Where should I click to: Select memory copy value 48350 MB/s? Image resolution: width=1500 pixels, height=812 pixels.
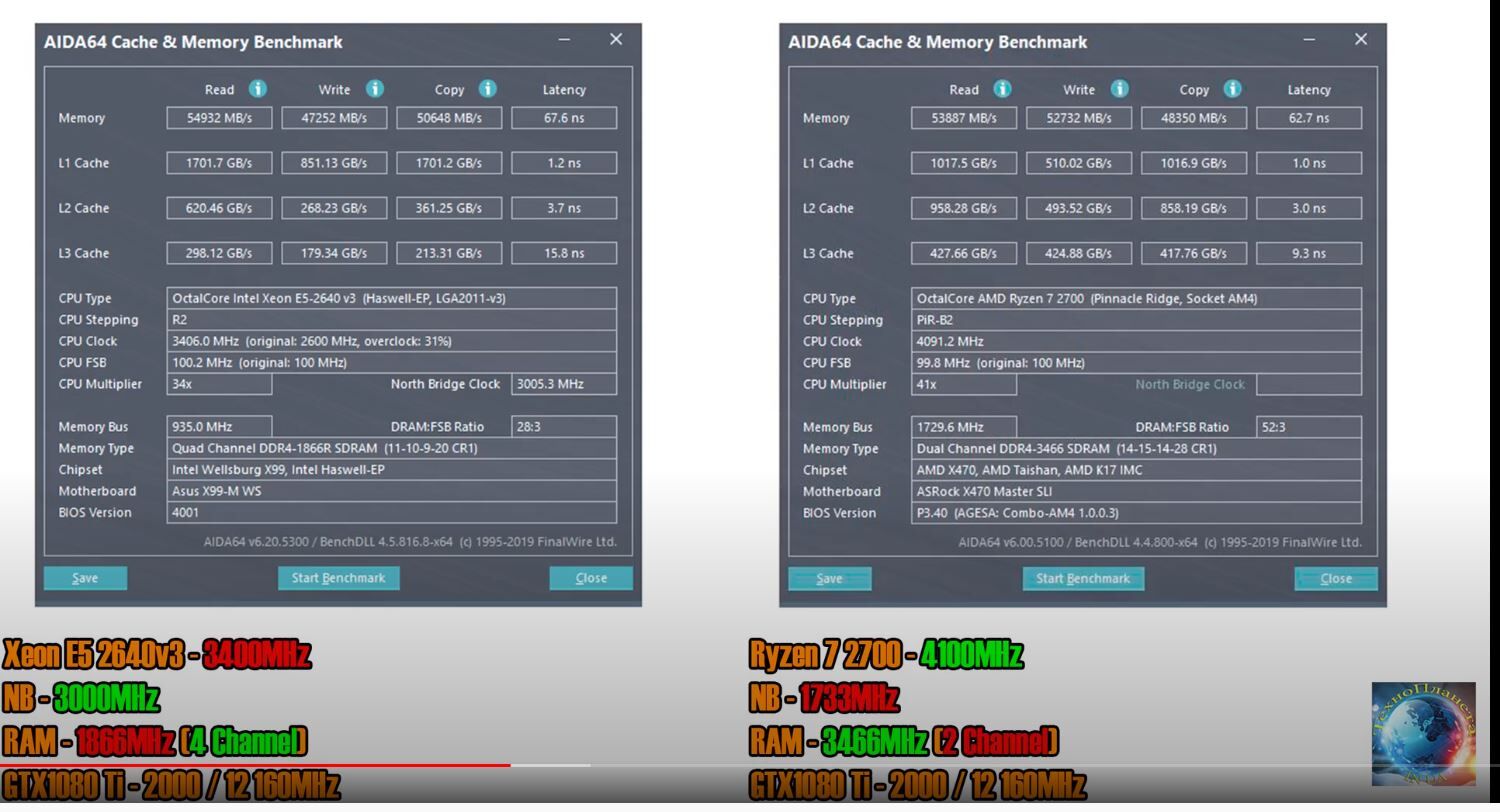coord(1194,118)
